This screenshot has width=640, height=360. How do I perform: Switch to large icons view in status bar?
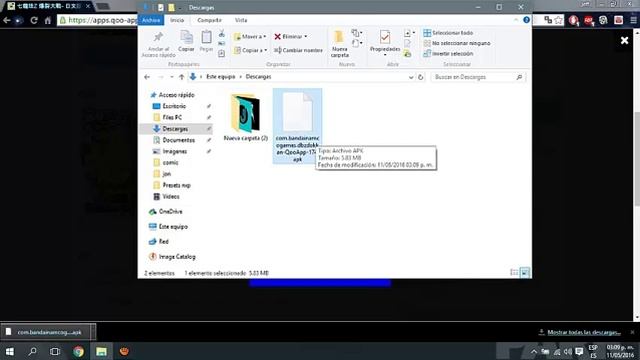524,272
